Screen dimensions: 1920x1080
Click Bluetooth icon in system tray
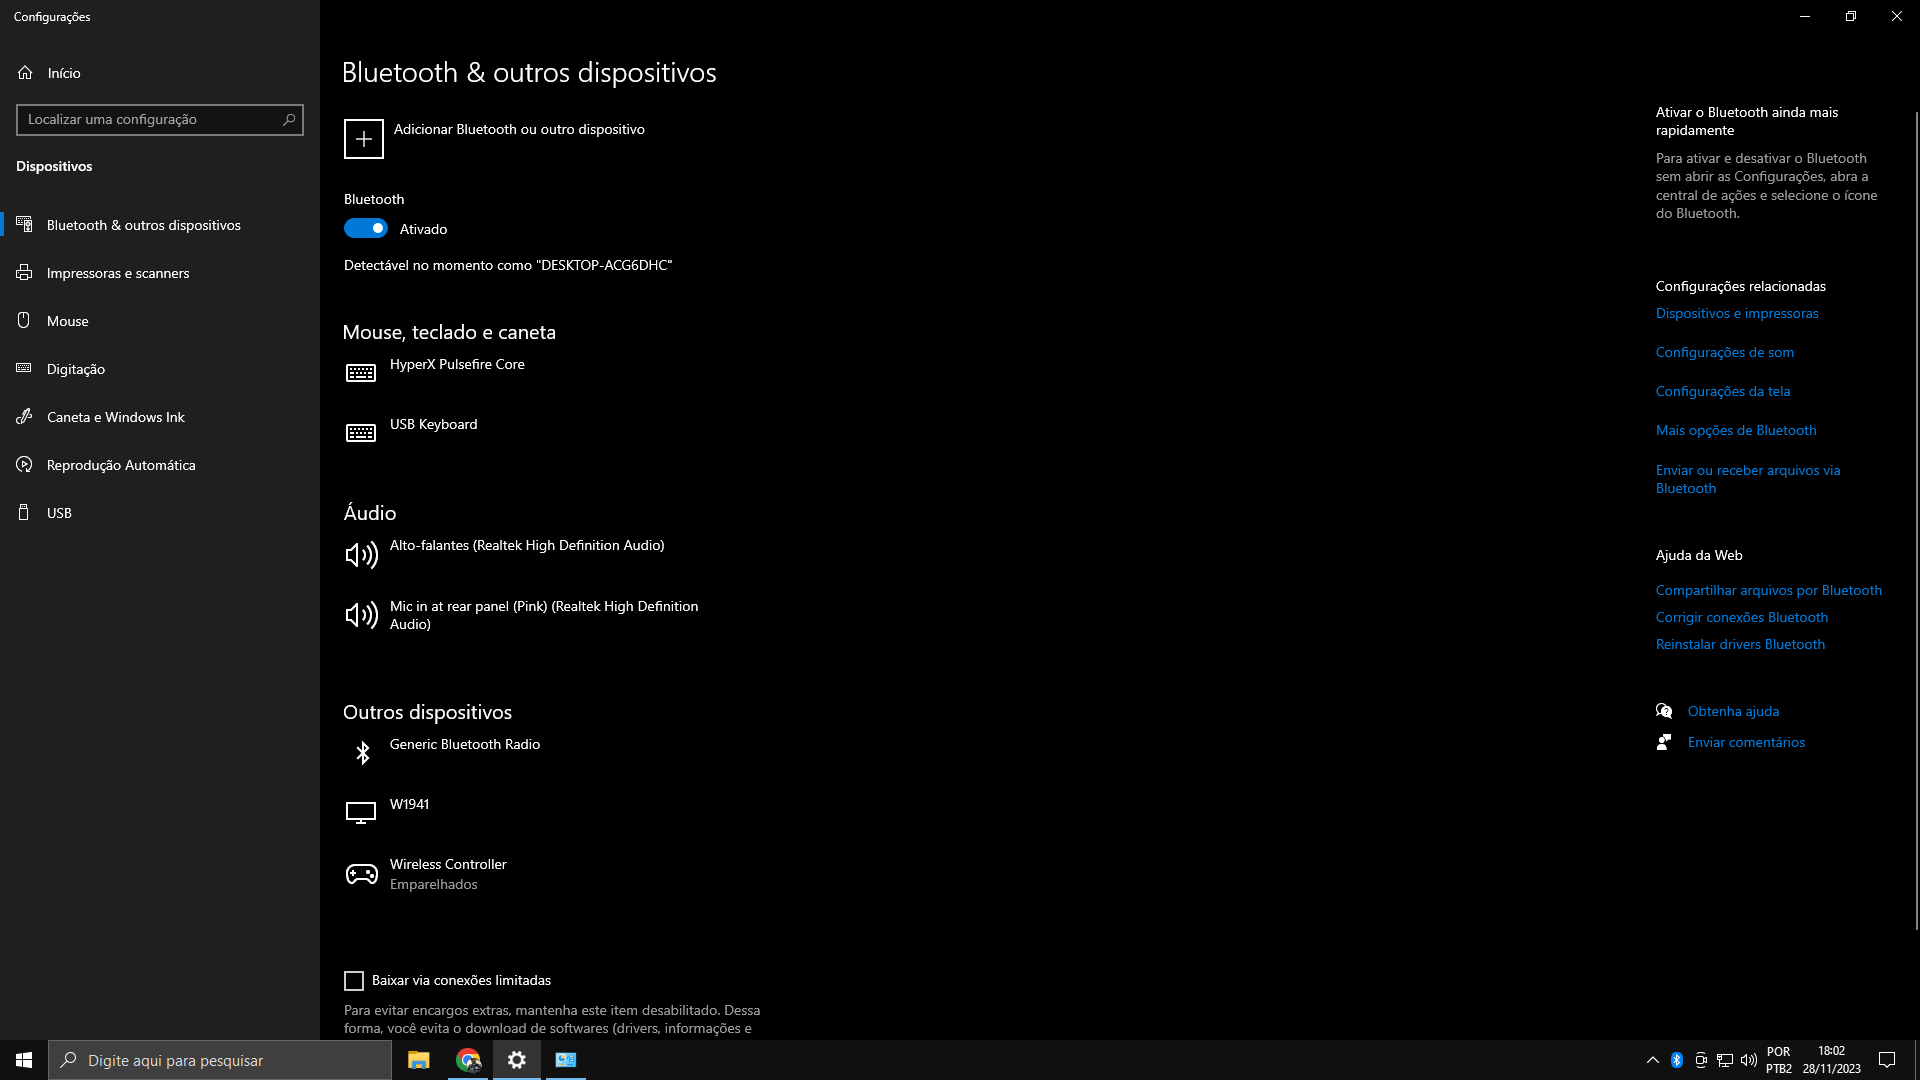point(1677,1060)
